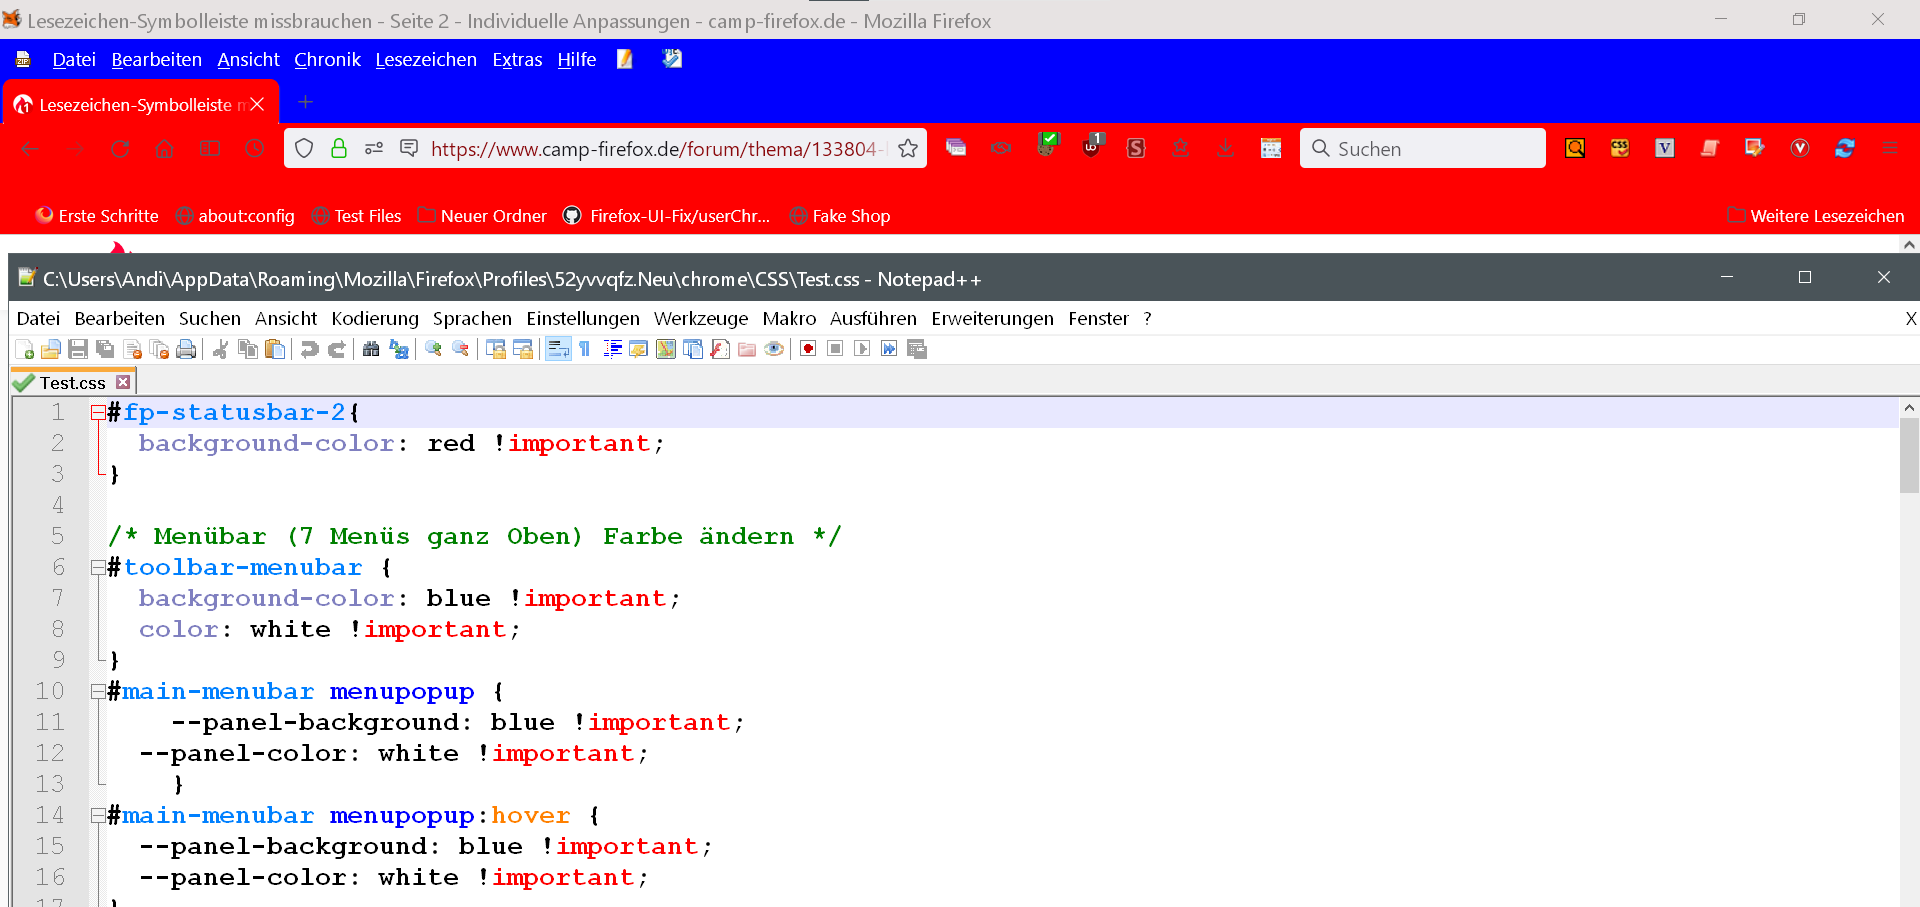Collapse the #toolbar-menubar fold marker

tap(98, 567)
